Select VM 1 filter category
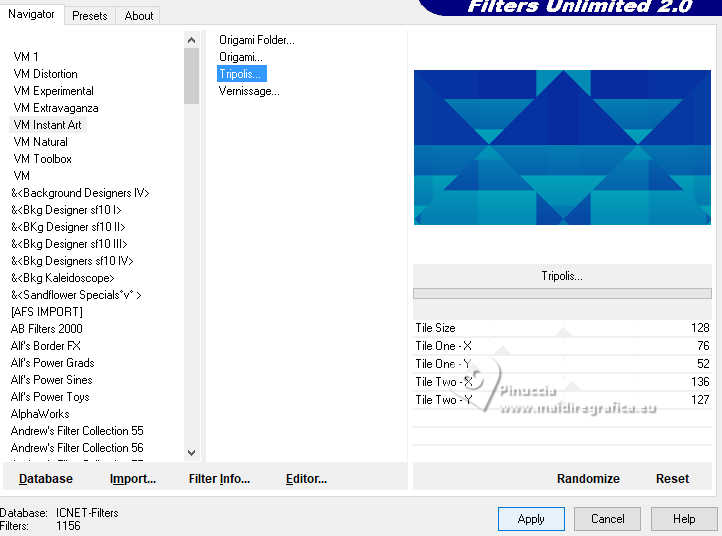The image size is (722, 536). pos(26,57)
